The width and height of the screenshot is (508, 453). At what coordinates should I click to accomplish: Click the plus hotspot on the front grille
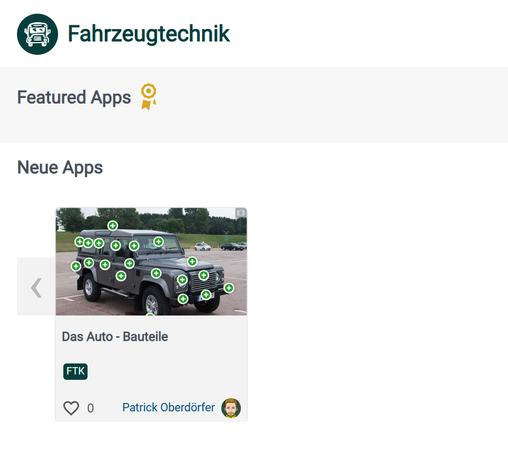(204, 275)
